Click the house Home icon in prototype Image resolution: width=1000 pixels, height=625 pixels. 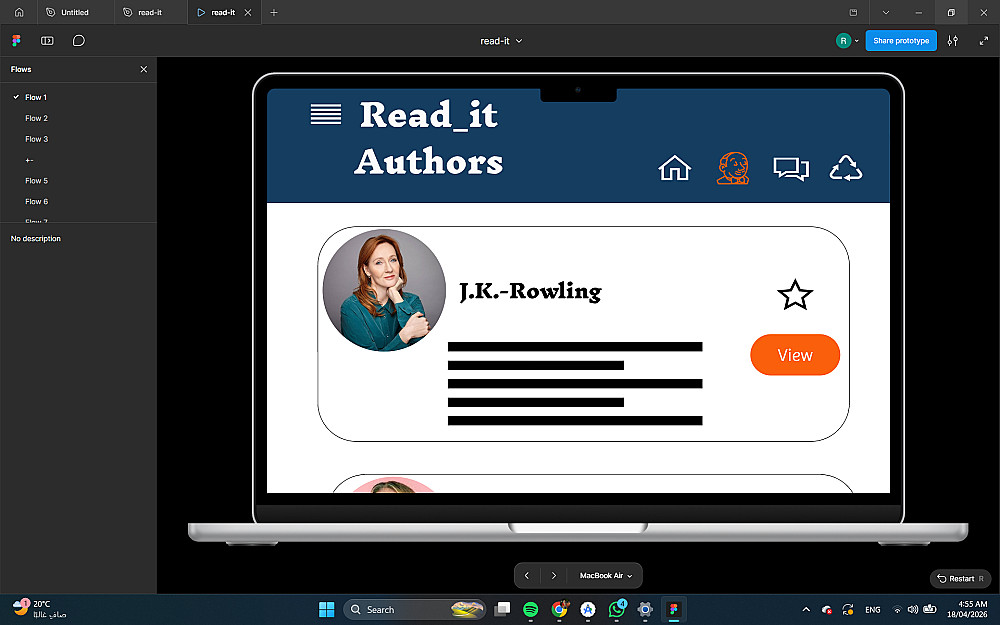[674, 168]
